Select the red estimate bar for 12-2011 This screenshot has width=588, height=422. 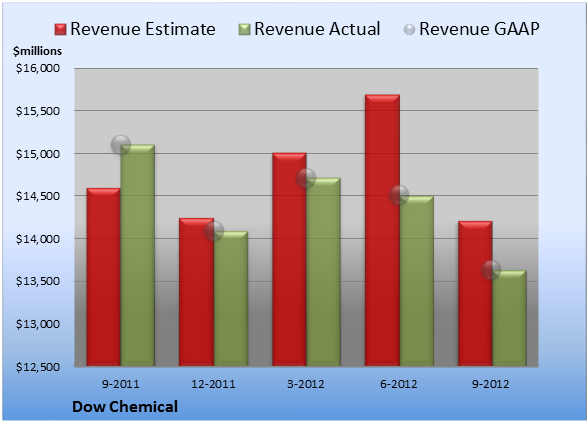[x=196, y=292]
